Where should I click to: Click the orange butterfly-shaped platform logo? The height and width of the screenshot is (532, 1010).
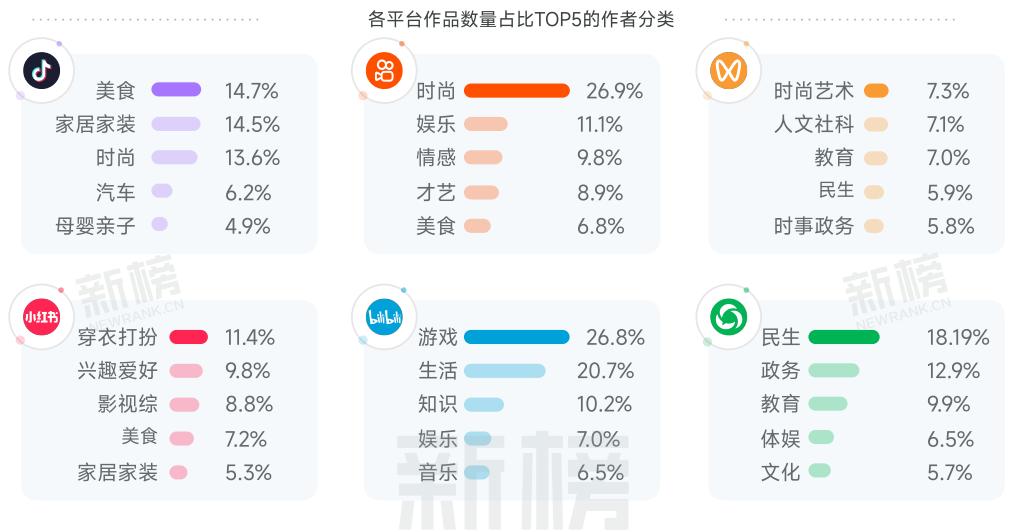point(730,70)
